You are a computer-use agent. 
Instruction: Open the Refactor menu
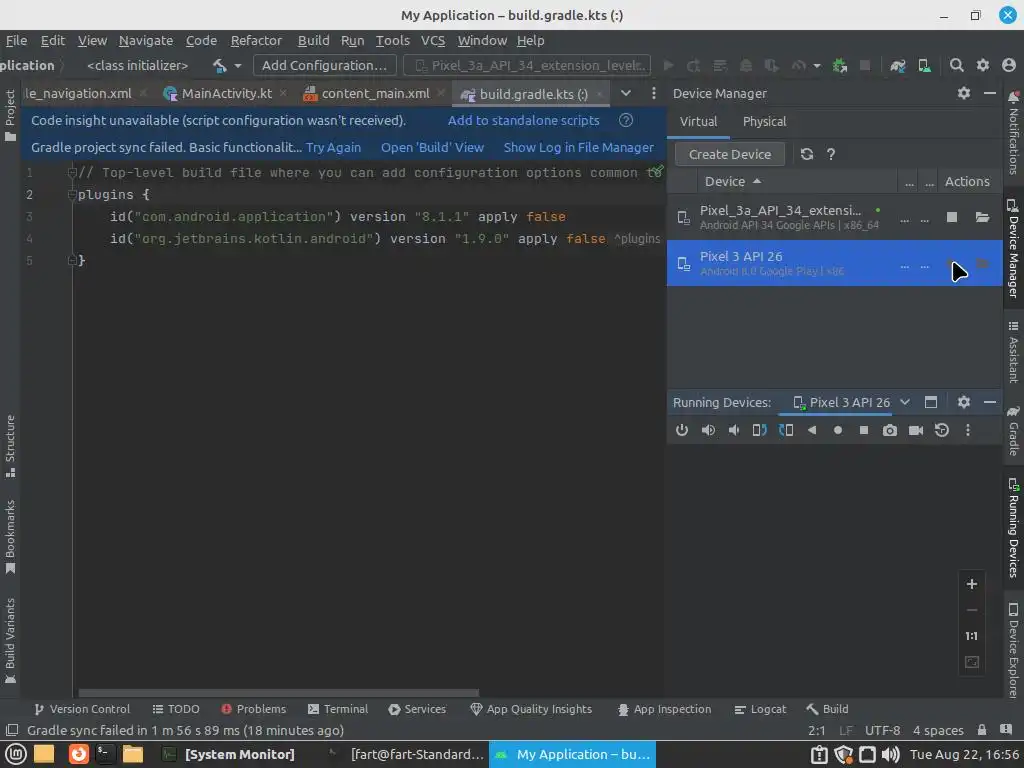pyautogui.click(x=256, y=40)
